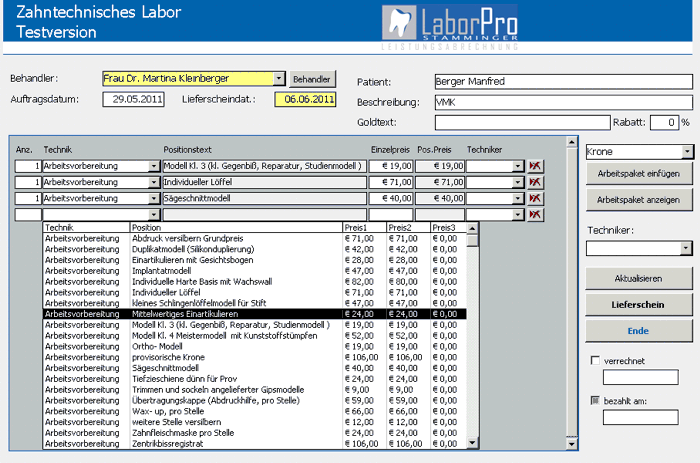Click delete icon for Individueller Löffel row
The height and width of the screenshot is (463, 700).
[535, 182]
